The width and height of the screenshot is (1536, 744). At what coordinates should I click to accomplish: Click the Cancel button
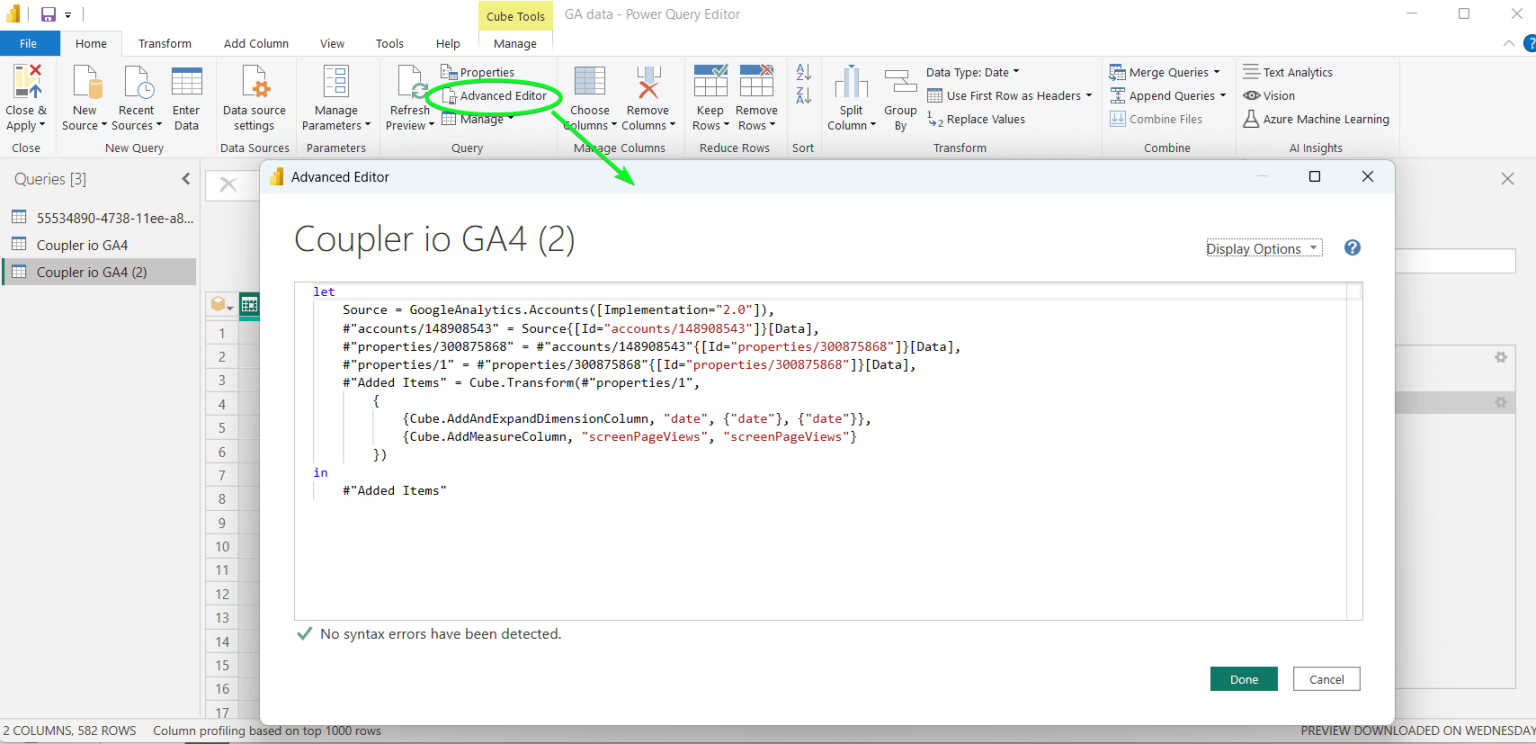(x=1326, y=678)
